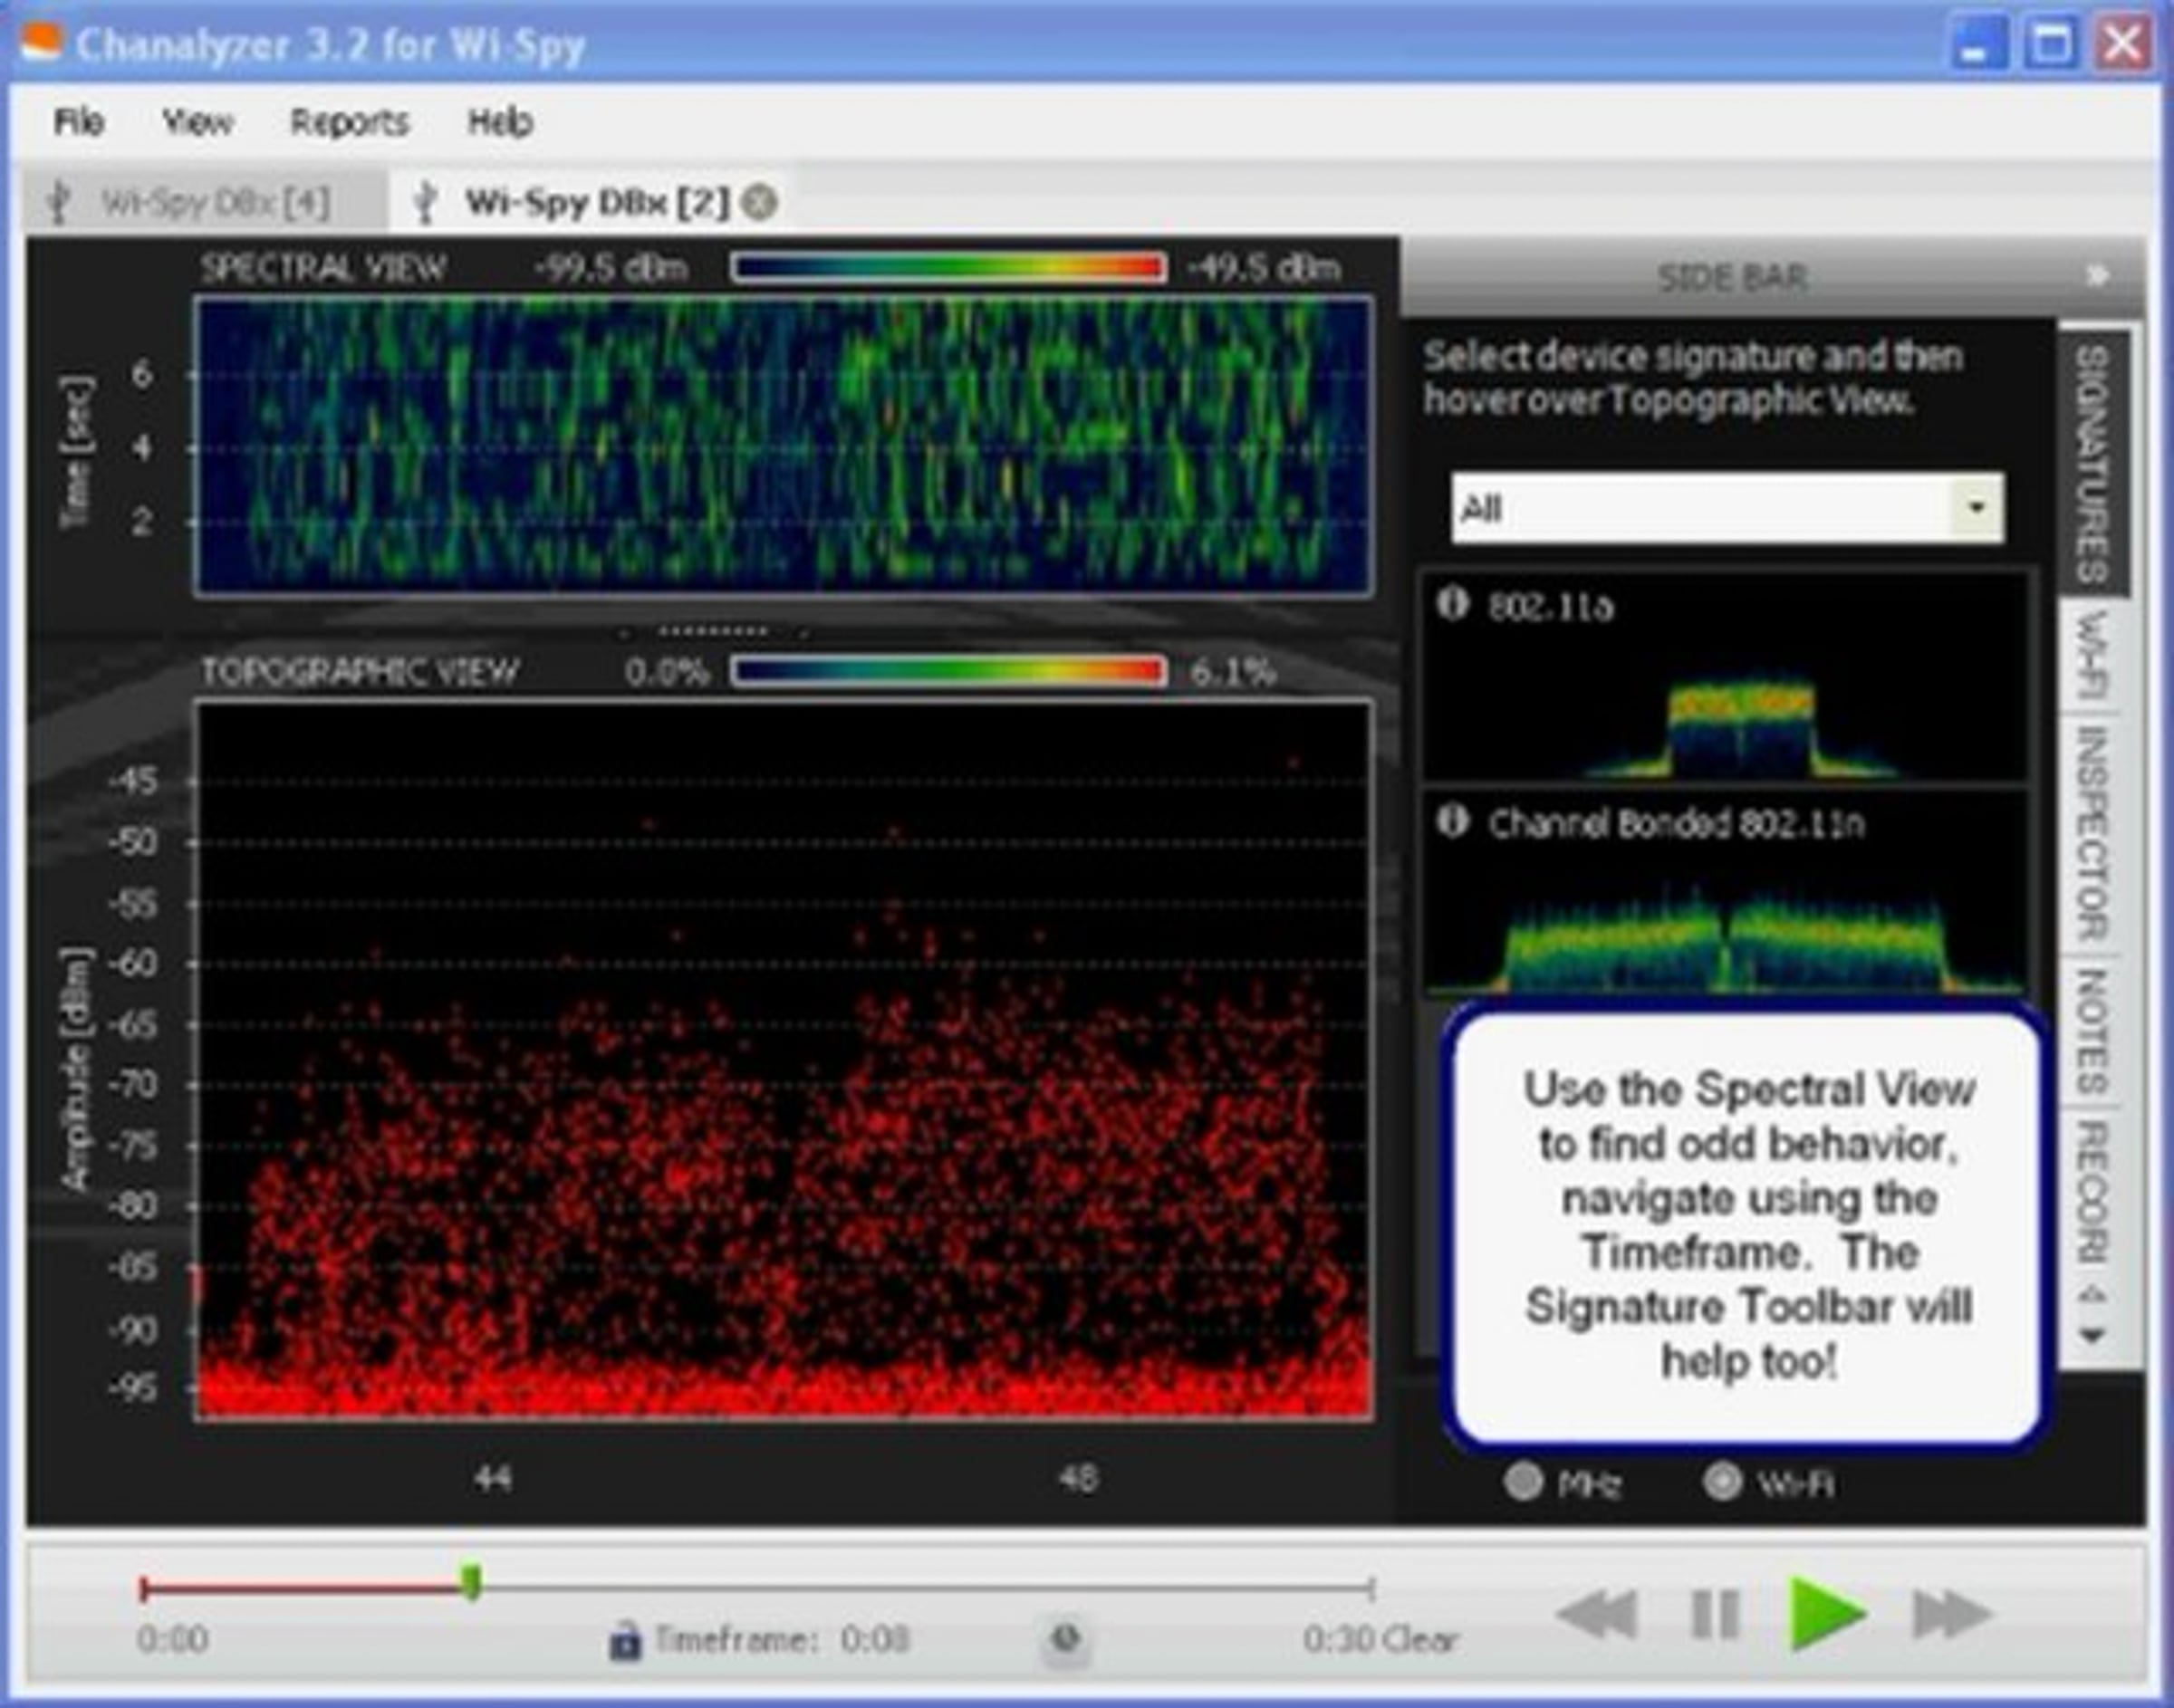The width and height of the screenshot is (2174, 1708).
Task: Collapse the Side Bar with the chevron
Action: click(2098, 275)
